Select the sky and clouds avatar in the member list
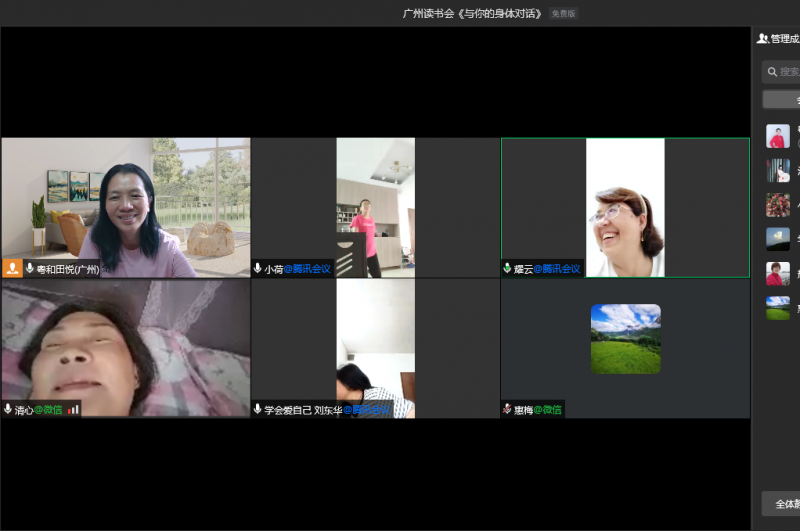Screen dimensions: 800x531 (x=777, y=239)
